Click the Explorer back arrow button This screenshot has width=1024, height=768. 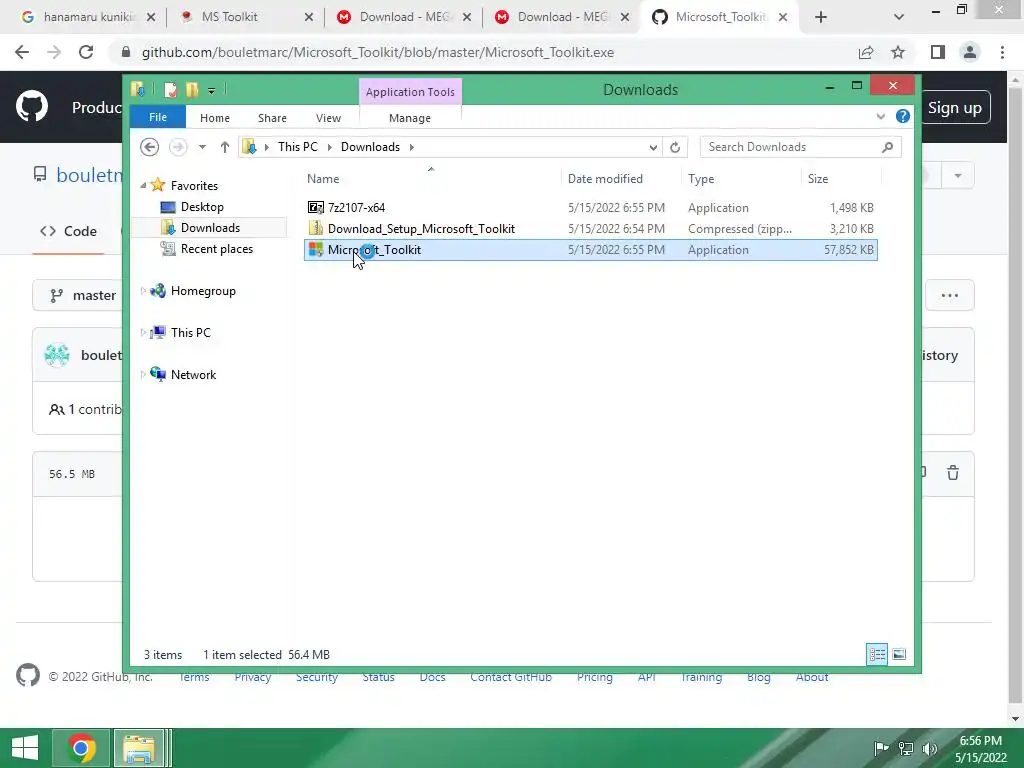pos(150,147)
